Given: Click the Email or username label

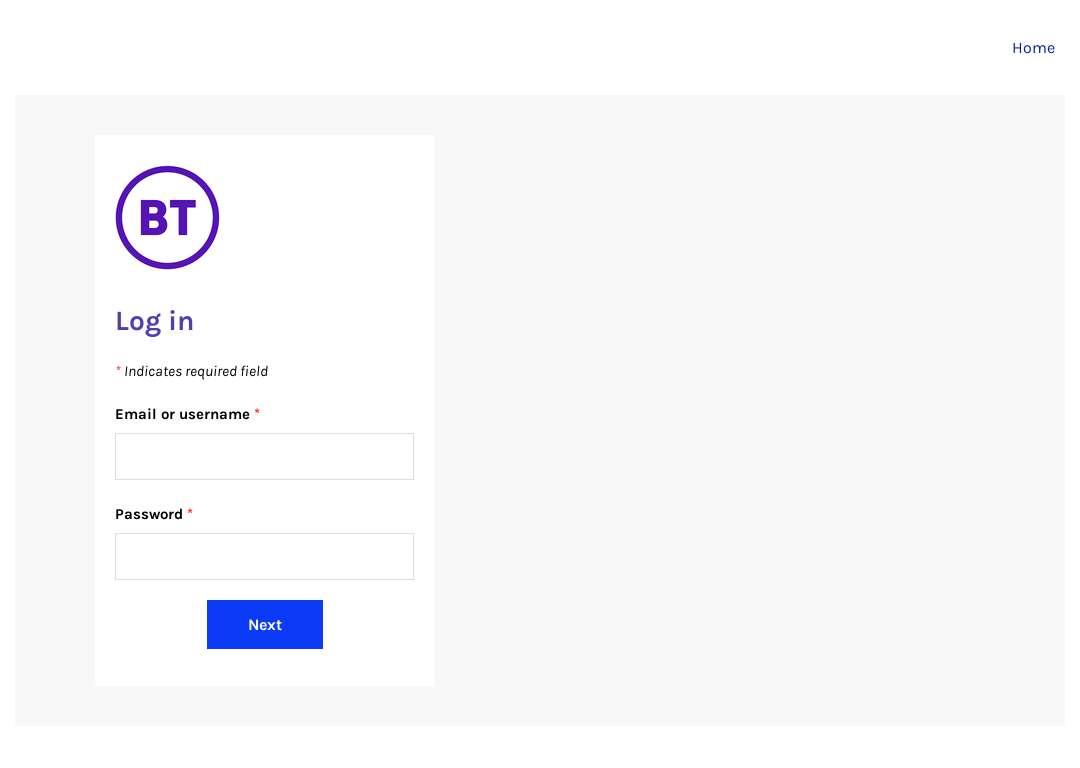Looking at the screenshot, I should [183, 414].
